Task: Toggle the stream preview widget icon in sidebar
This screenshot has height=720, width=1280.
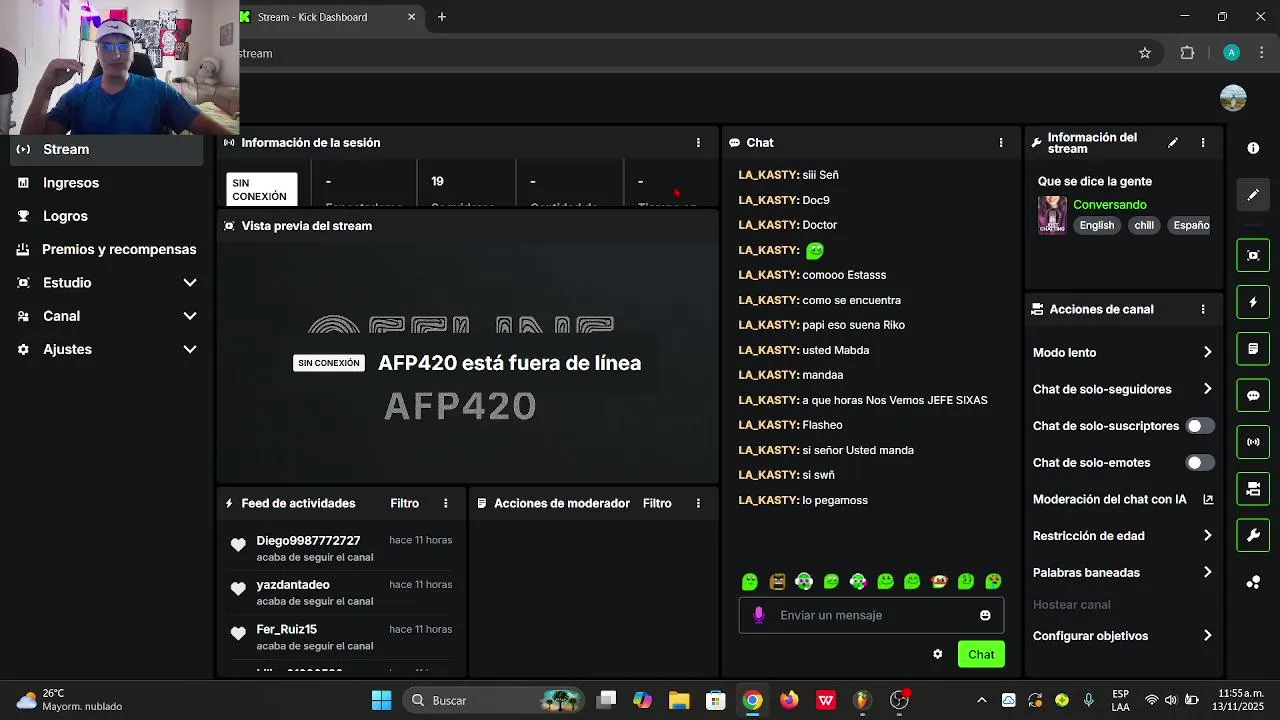Action: (x=1253, y=255)
